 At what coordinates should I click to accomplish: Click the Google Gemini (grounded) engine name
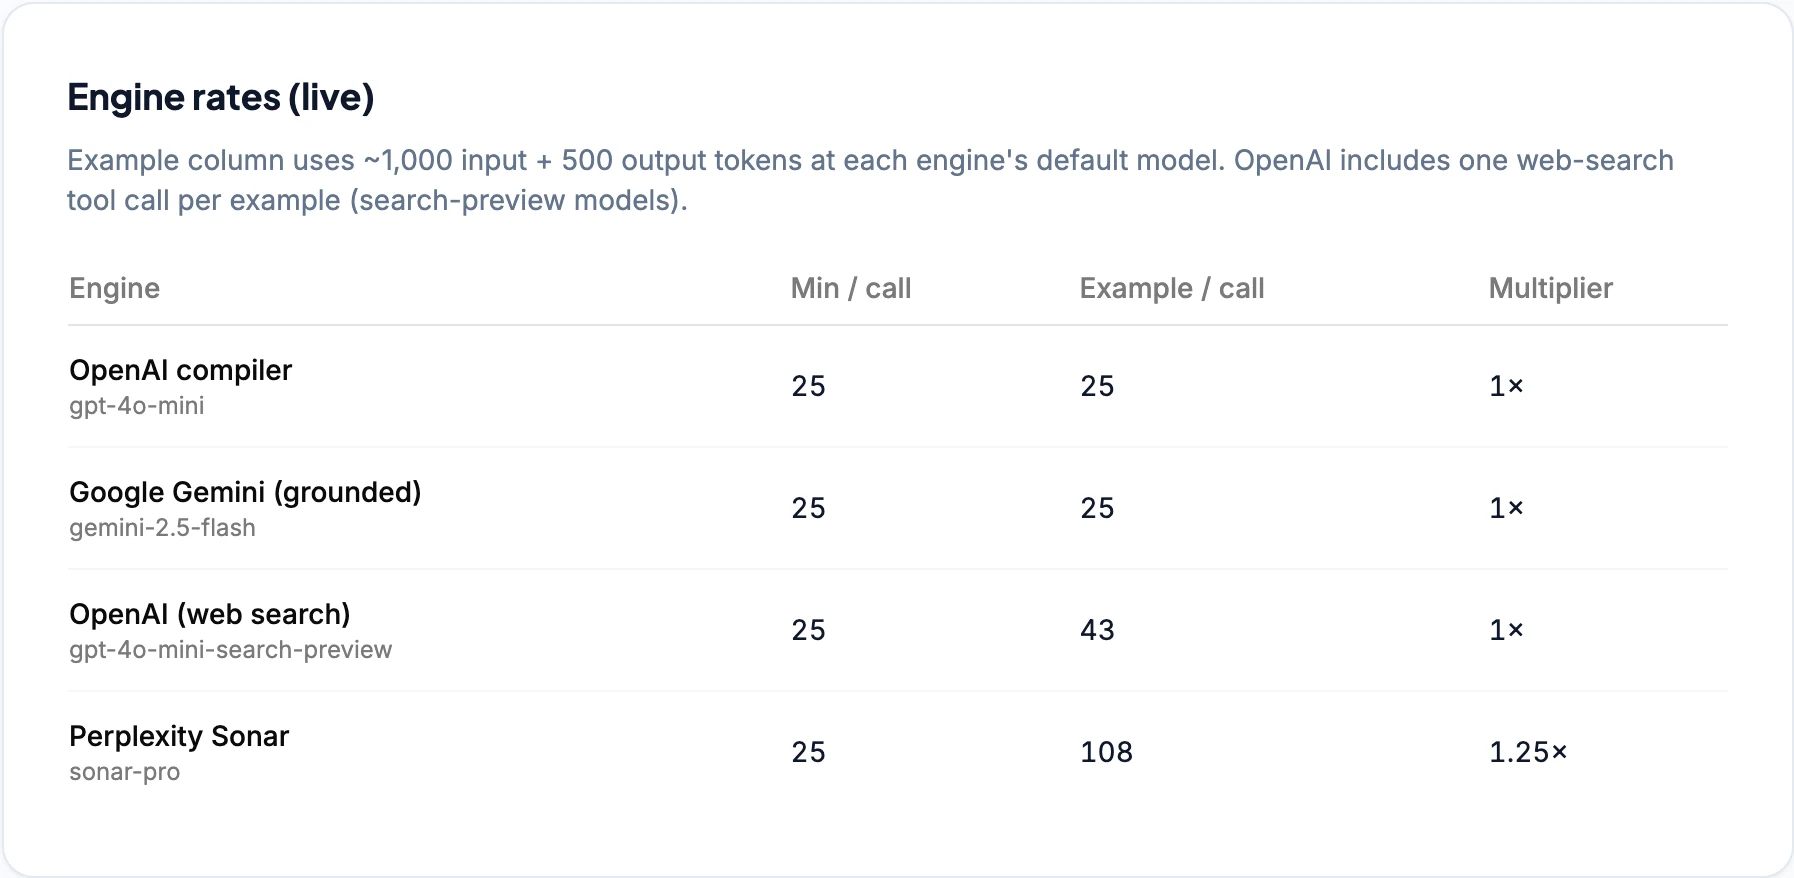[x=245, y=493]
